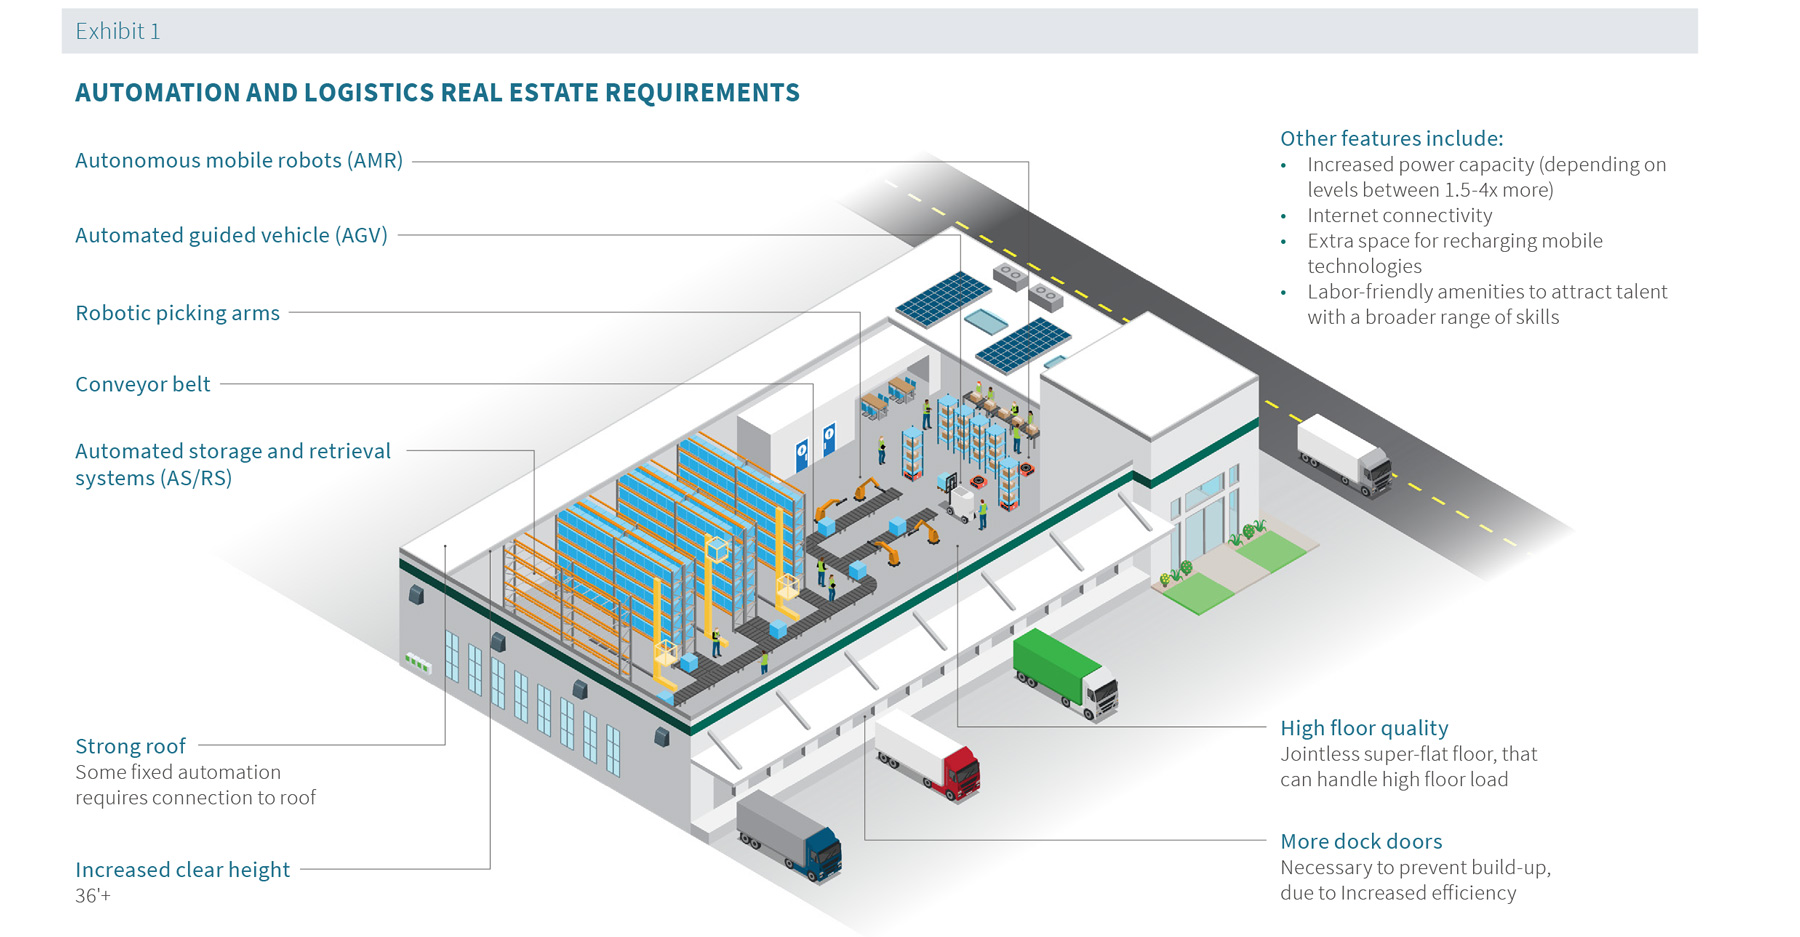The image size is (1800, 937).
Task: Click the white truck driving on the road
Action: pos(1344,455)
